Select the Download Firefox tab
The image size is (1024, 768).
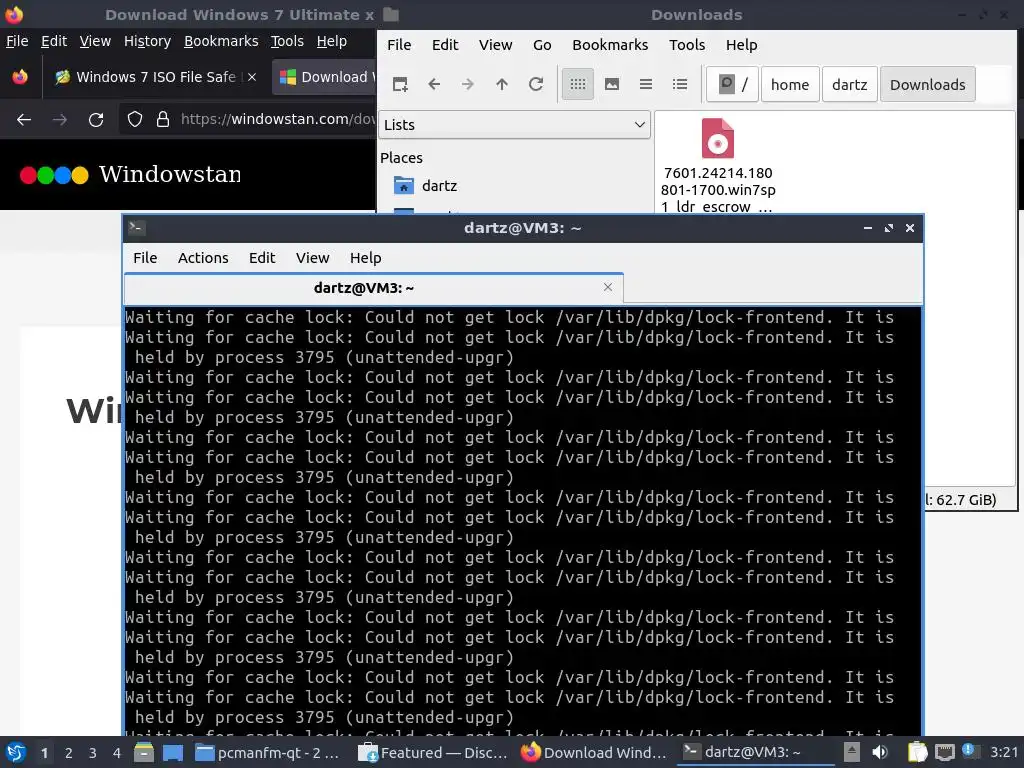(x=325, y=77)
